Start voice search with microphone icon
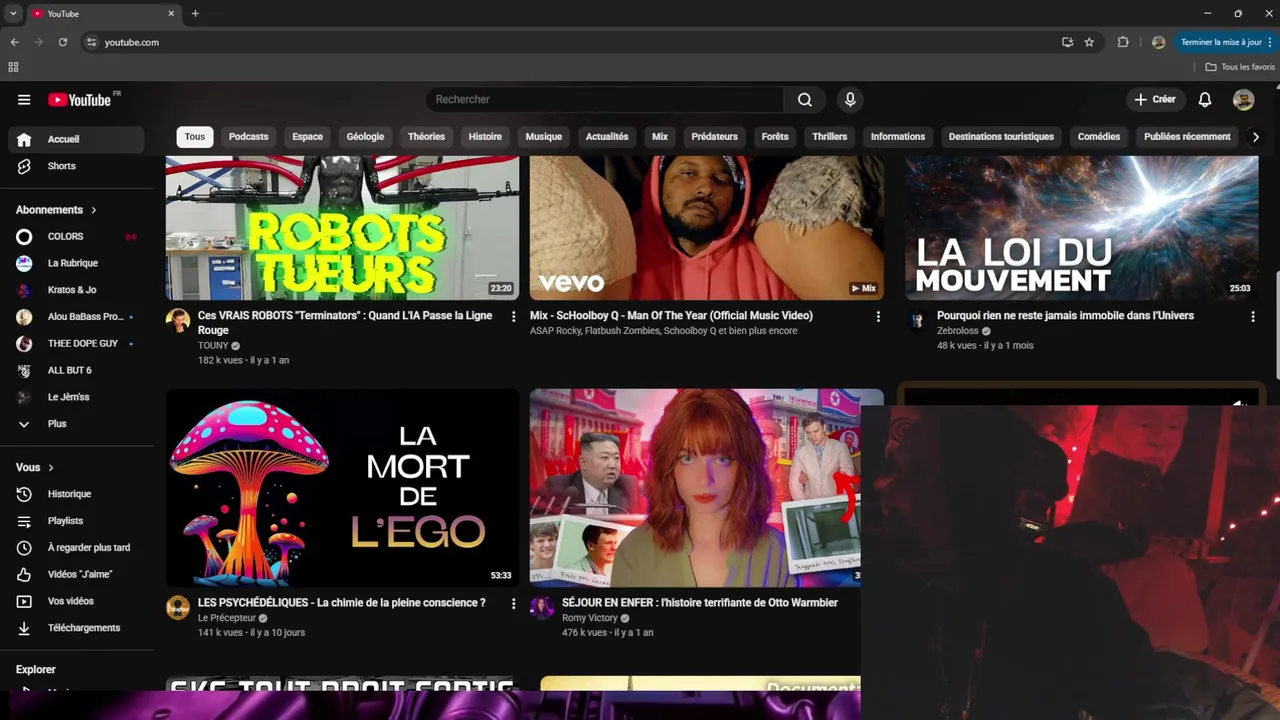Screen dimensions: 1280x720 point(850,99)
